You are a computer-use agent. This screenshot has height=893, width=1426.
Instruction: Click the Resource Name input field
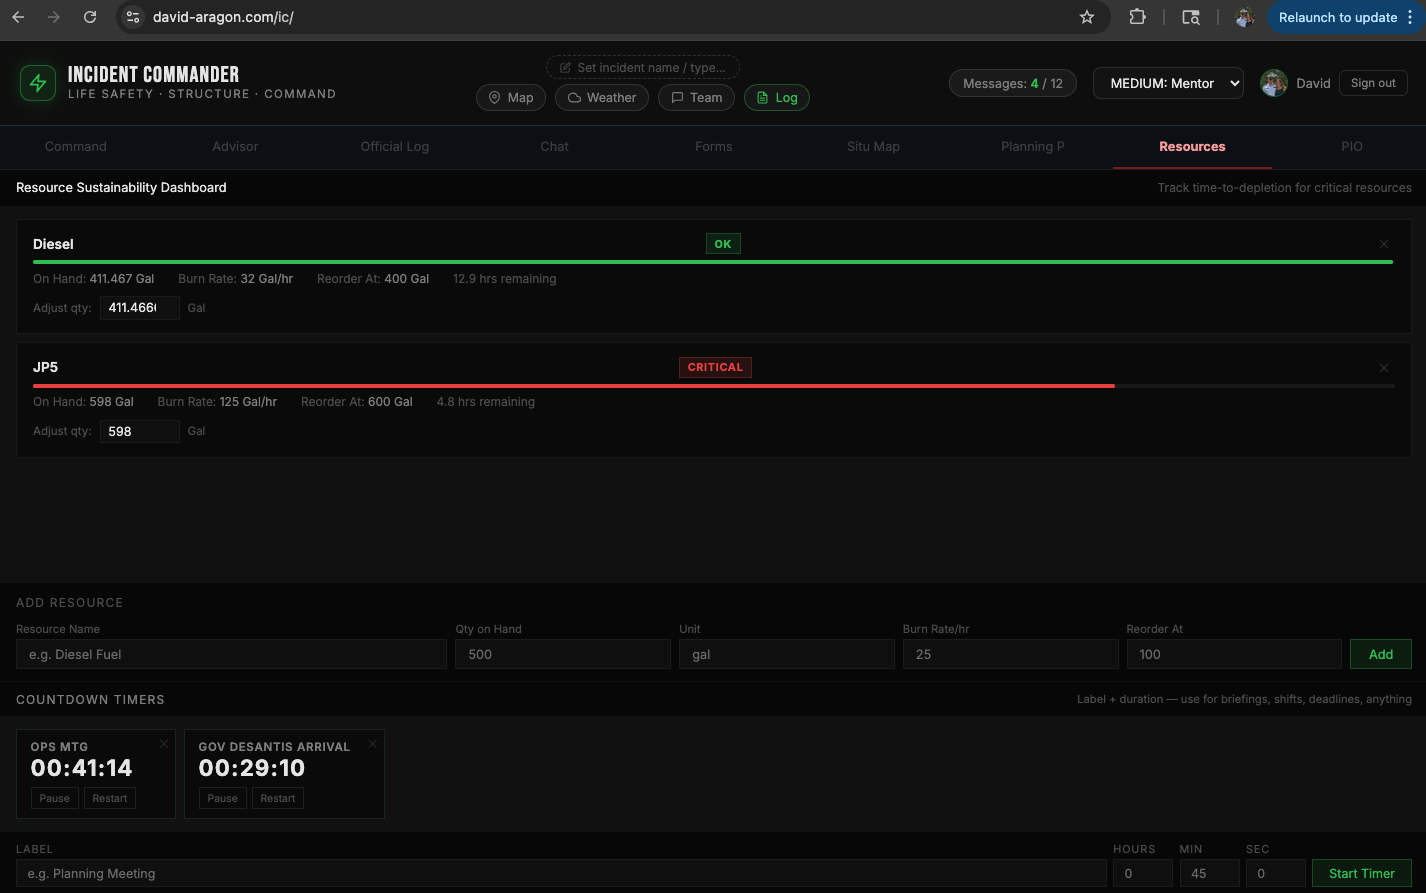[230, 654]
